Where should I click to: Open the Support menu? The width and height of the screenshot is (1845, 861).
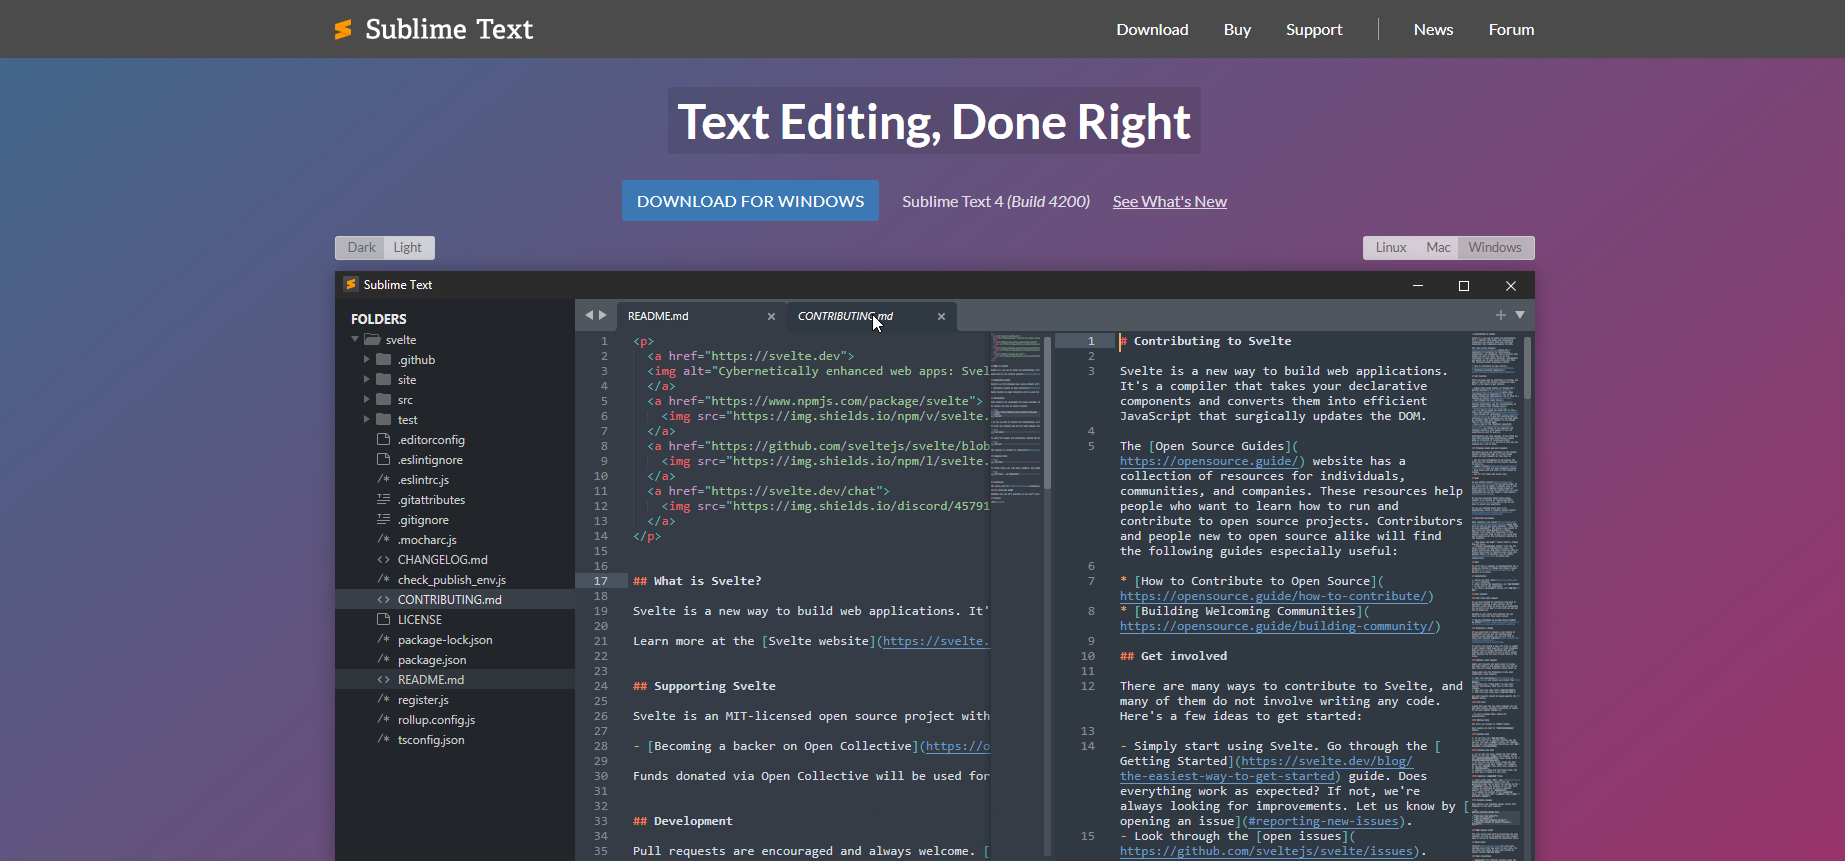1314,30
